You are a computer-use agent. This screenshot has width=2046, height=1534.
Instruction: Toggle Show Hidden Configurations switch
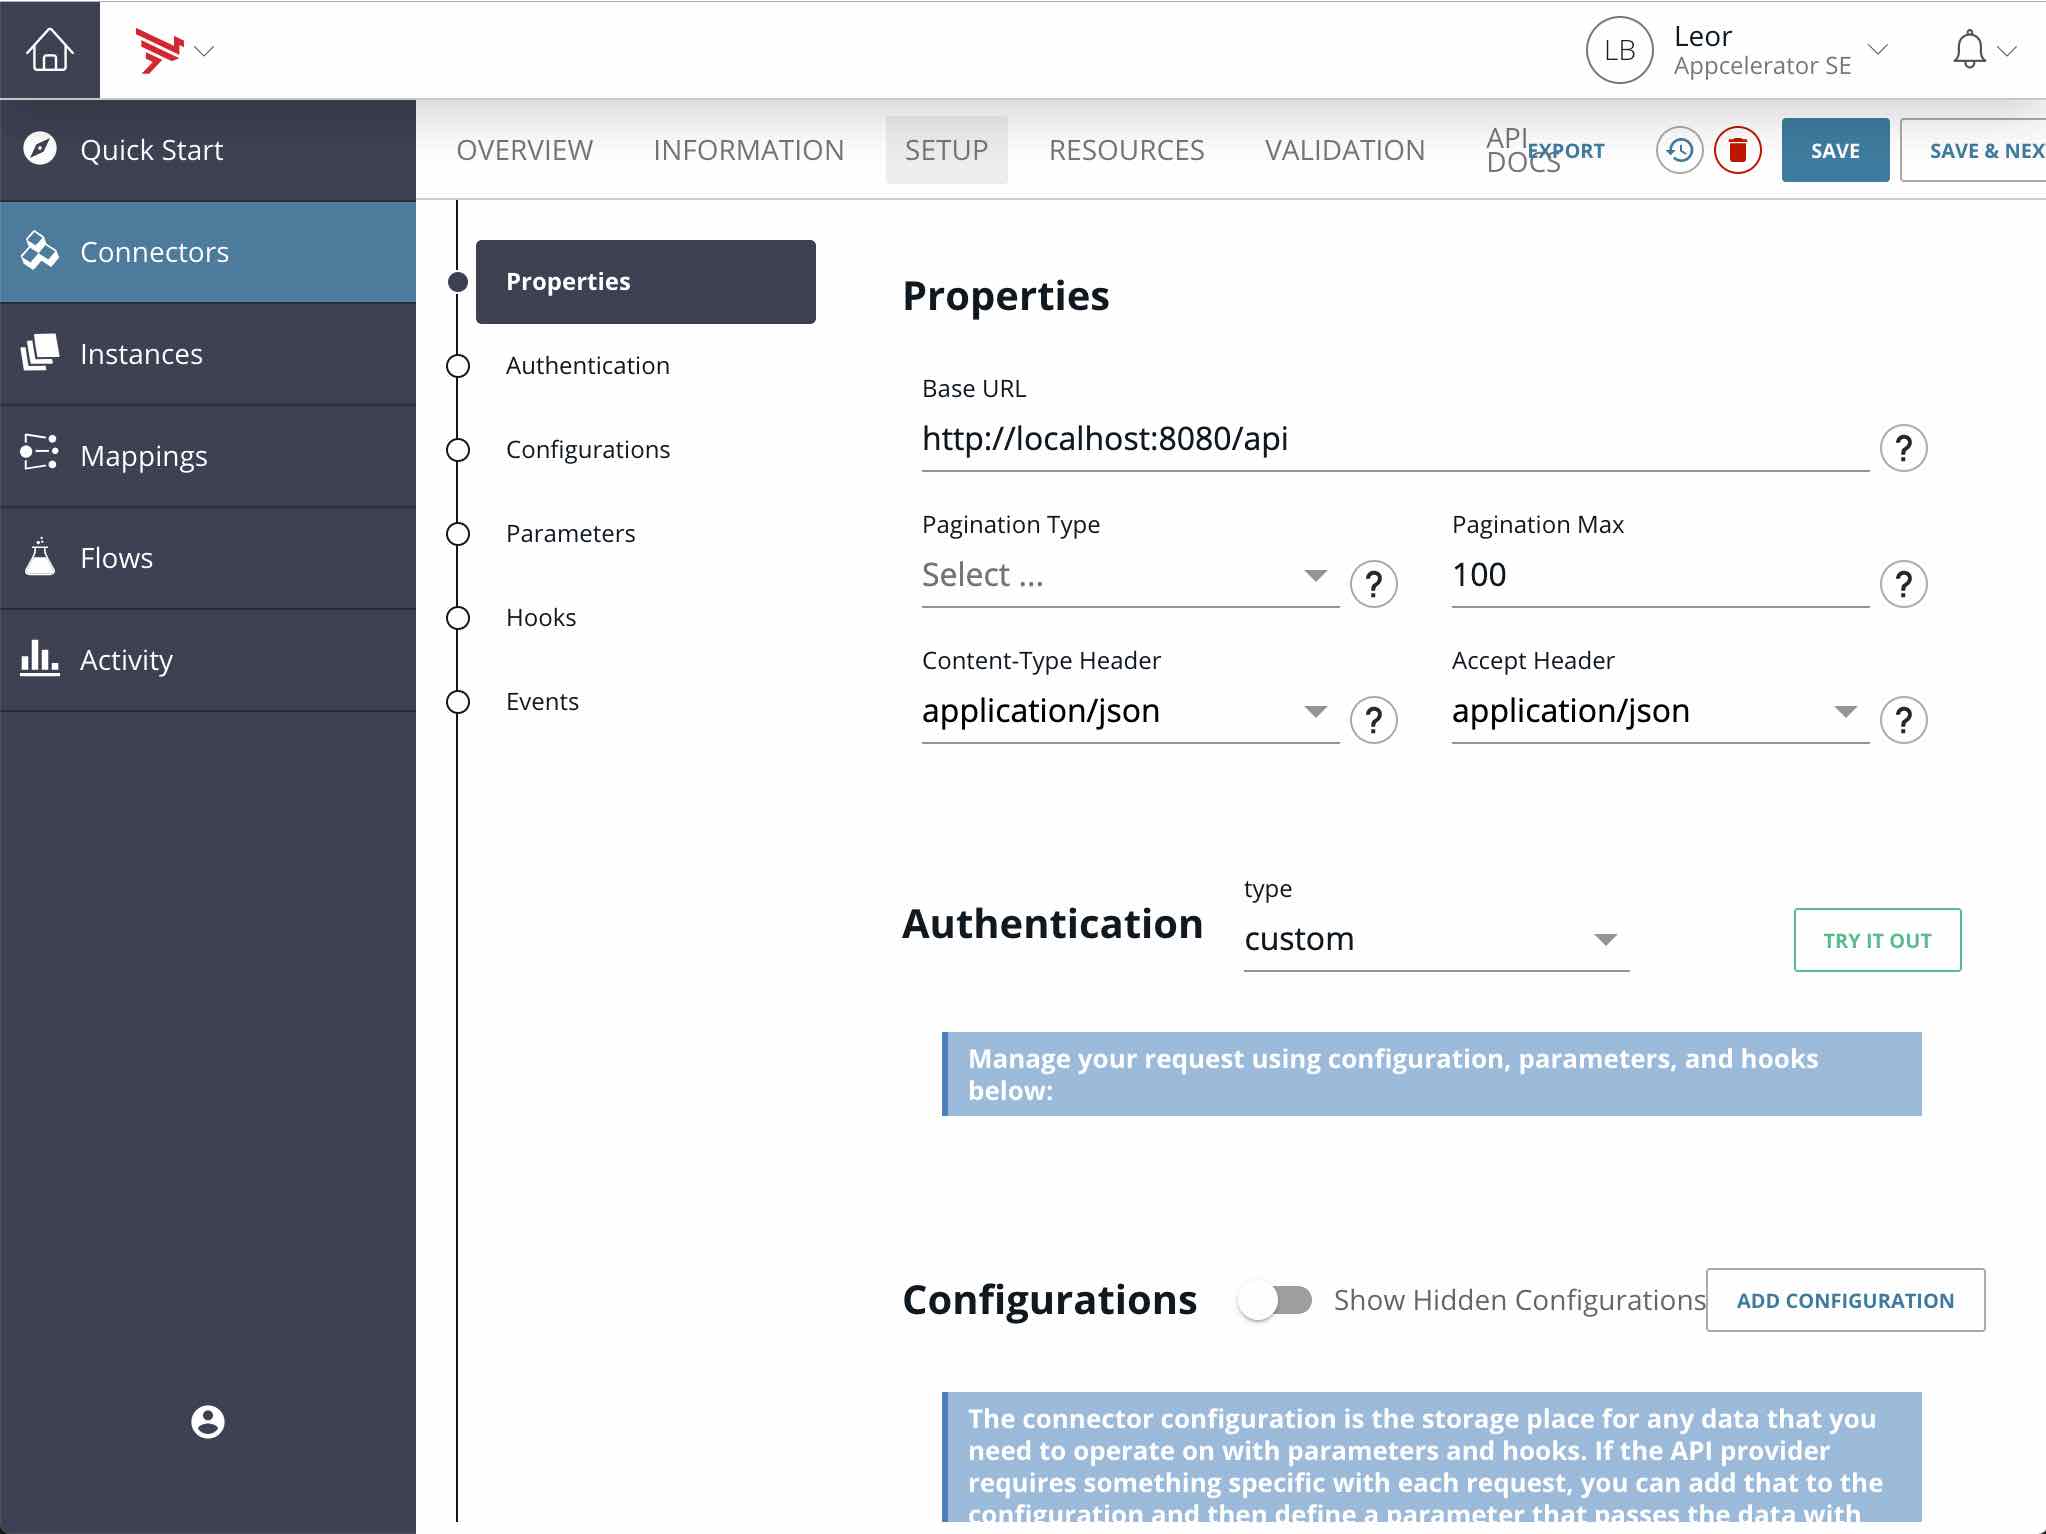click(x=1275, y=1300)
